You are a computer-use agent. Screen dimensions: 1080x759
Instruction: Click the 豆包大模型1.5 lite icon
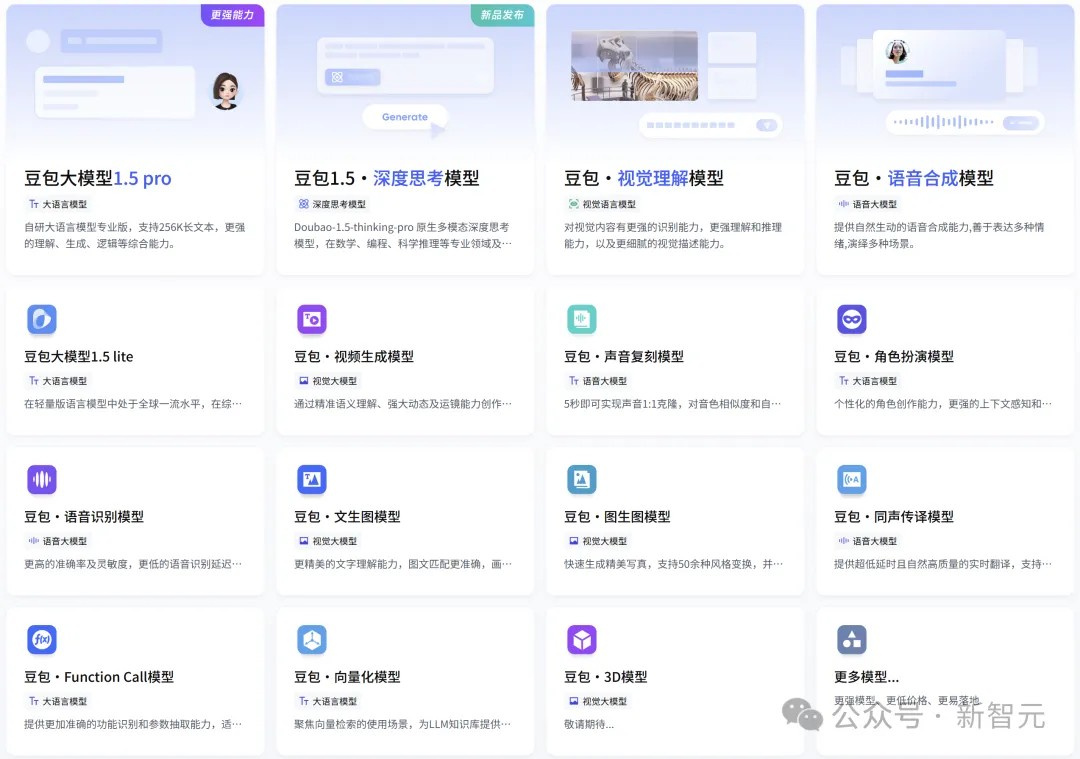pos(42,320)
